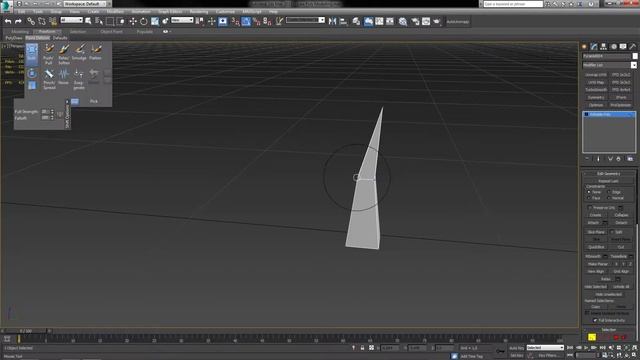Open the Modifiers menu
Viewport: 640px width, 360px height.
point(115,11)
